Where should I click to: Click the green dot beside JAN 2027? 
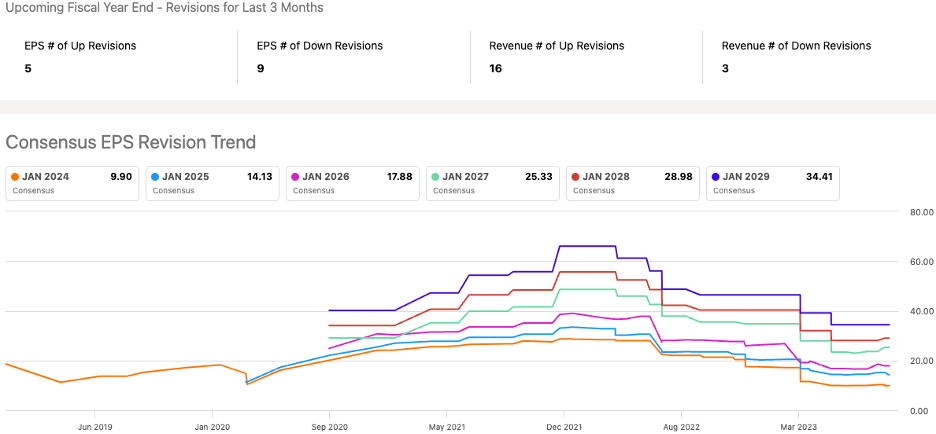(435, 177)
